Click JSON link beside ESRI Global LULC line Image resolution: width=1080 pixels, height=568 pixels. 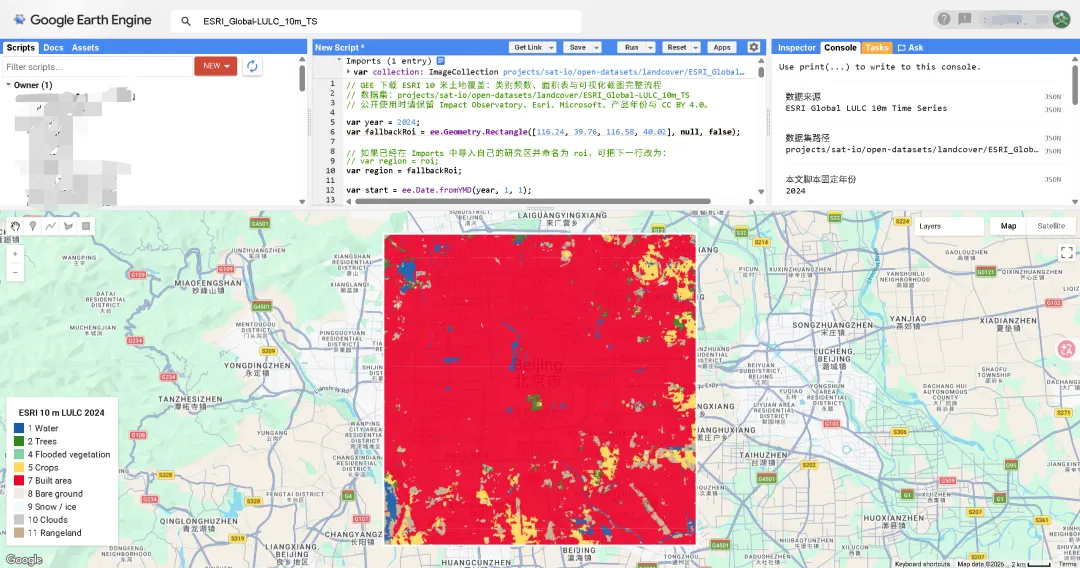[x=1052, y=109]
